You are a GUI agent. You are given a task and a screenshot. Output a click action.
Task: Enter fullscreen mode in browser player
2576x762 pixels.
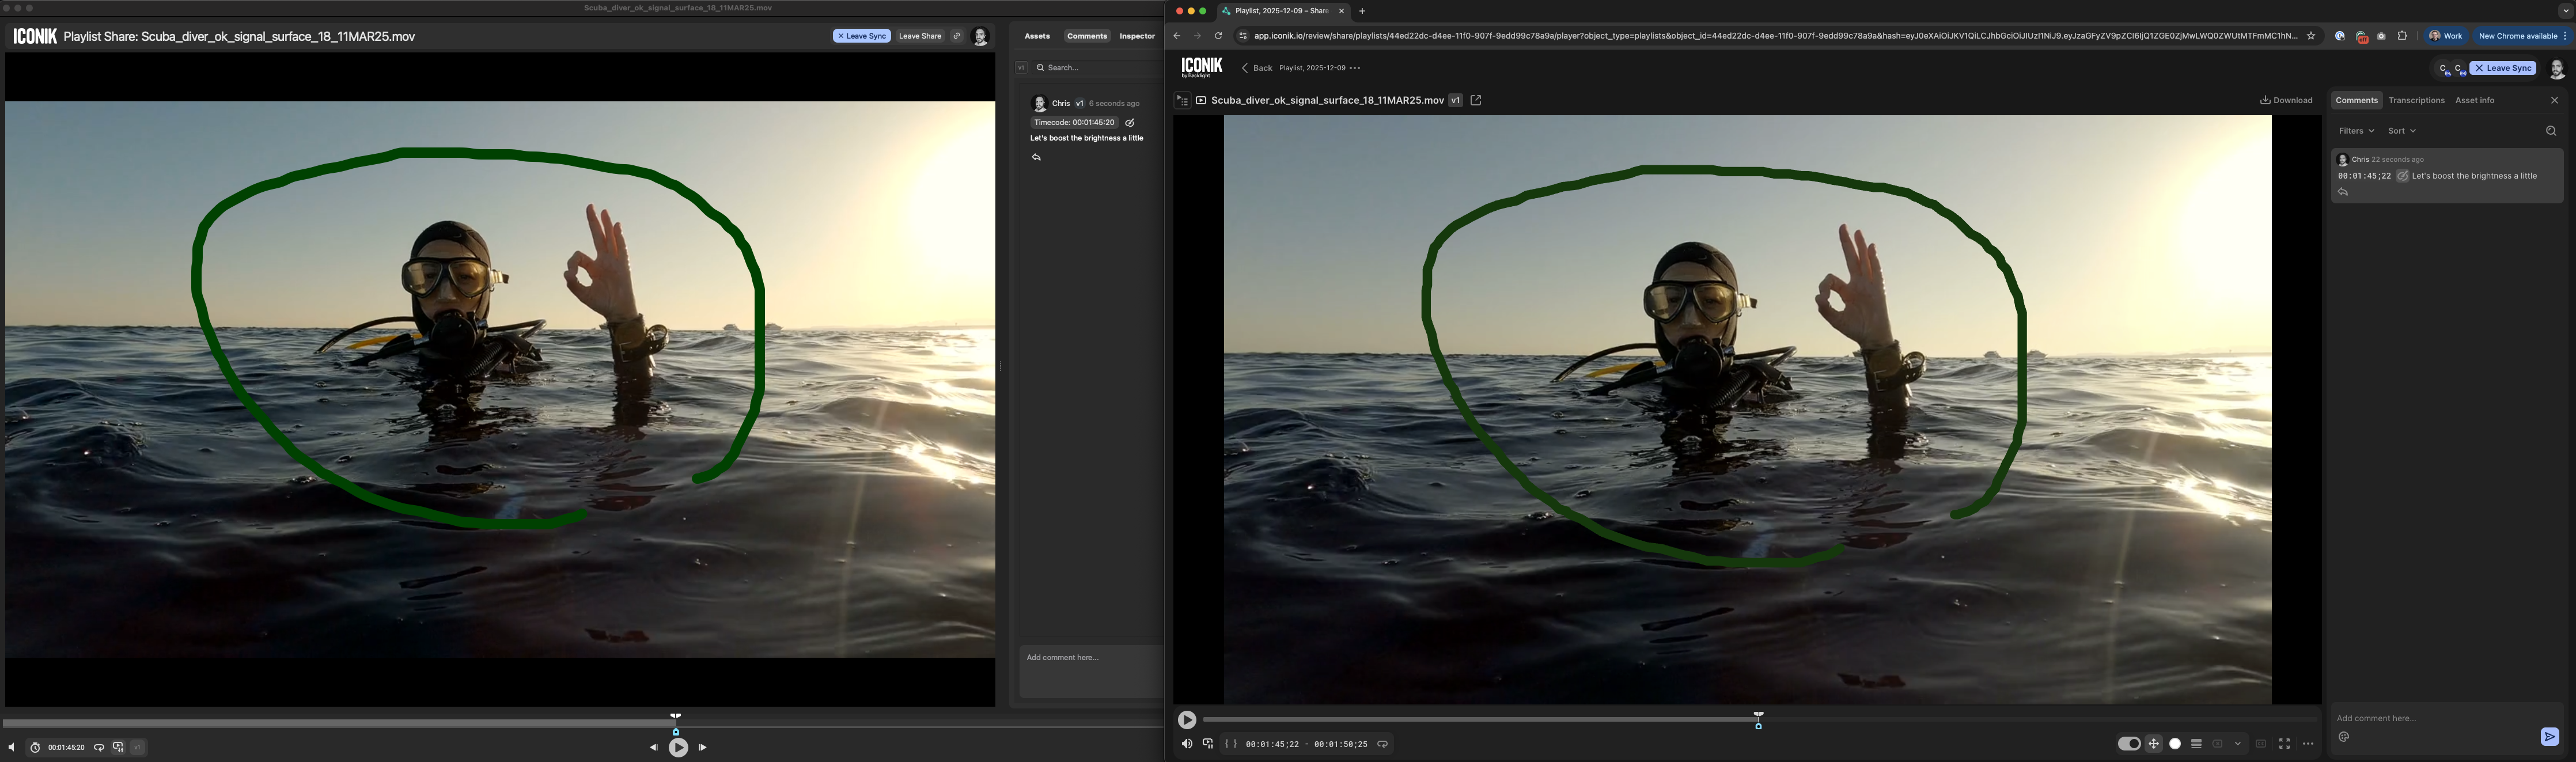click(x=2284, y=744)
